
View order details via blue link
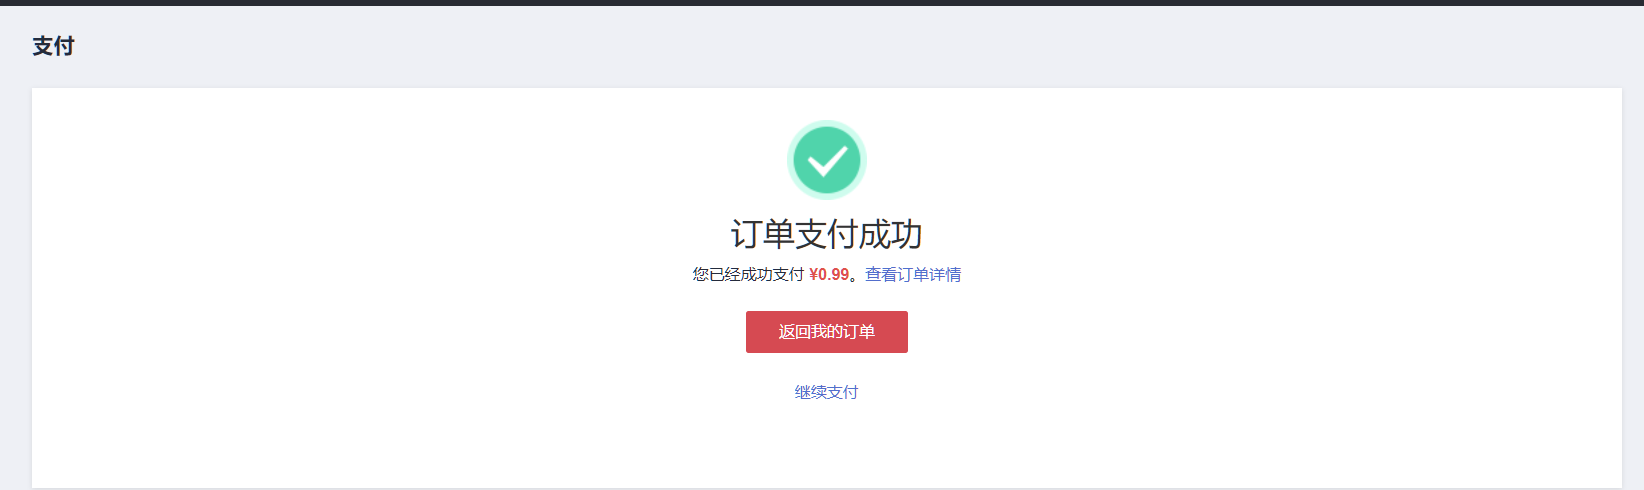click(913, 274)
